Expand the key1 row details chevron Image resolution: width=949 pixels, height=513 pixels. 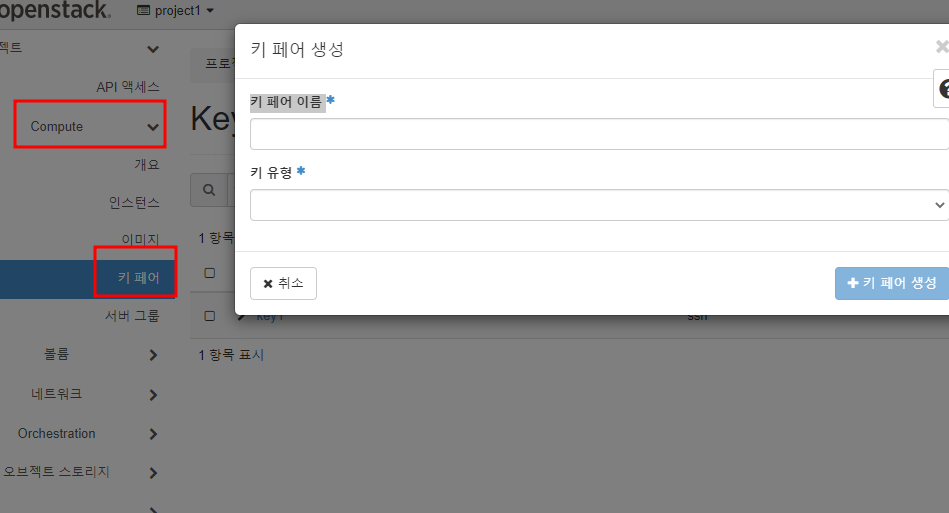241,317
